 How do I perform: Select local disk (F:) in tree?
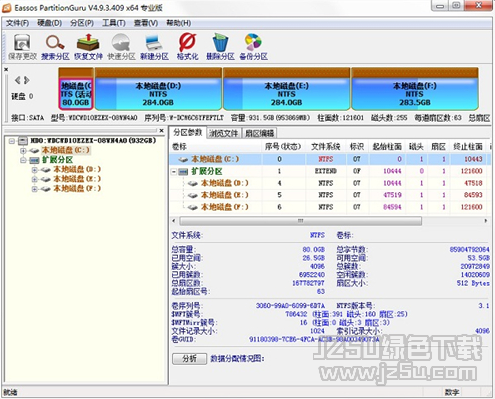(x=77, y=189)
